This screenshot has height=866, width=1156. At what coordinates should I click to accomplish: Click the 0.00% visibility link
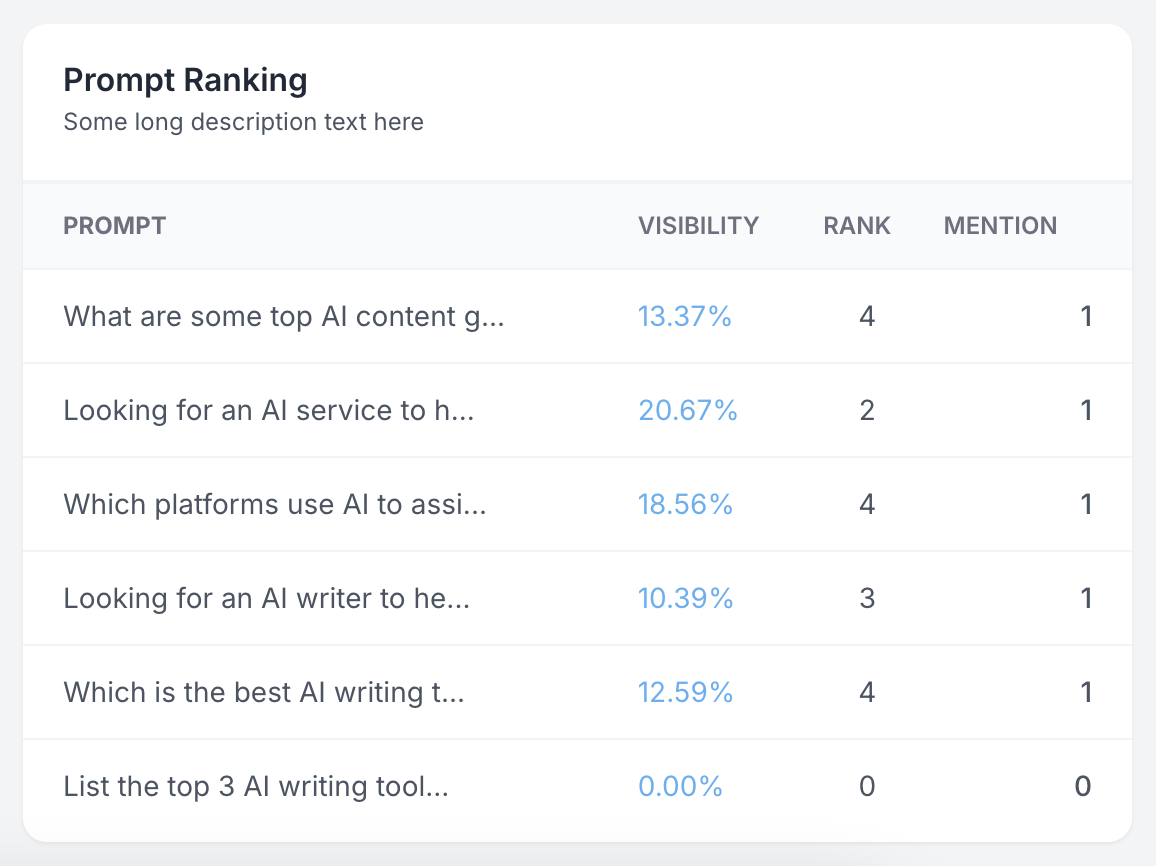click(x=680, y=787)
